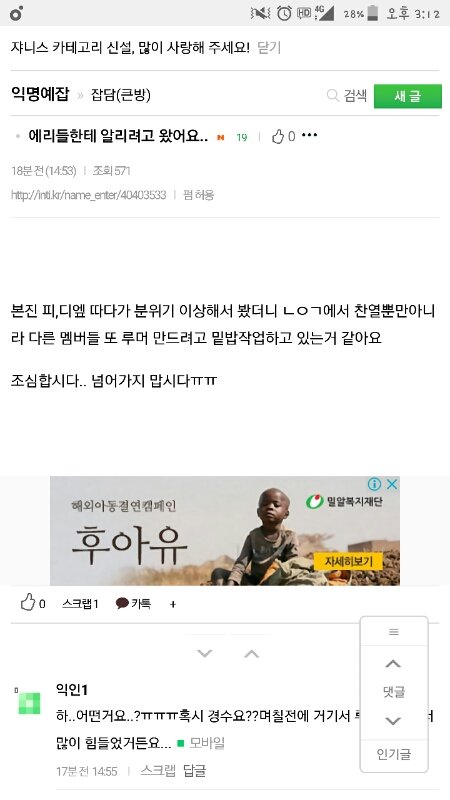Go to previous post with up chevron
This screenshot has width=450, height=800.
pos(252,654)
